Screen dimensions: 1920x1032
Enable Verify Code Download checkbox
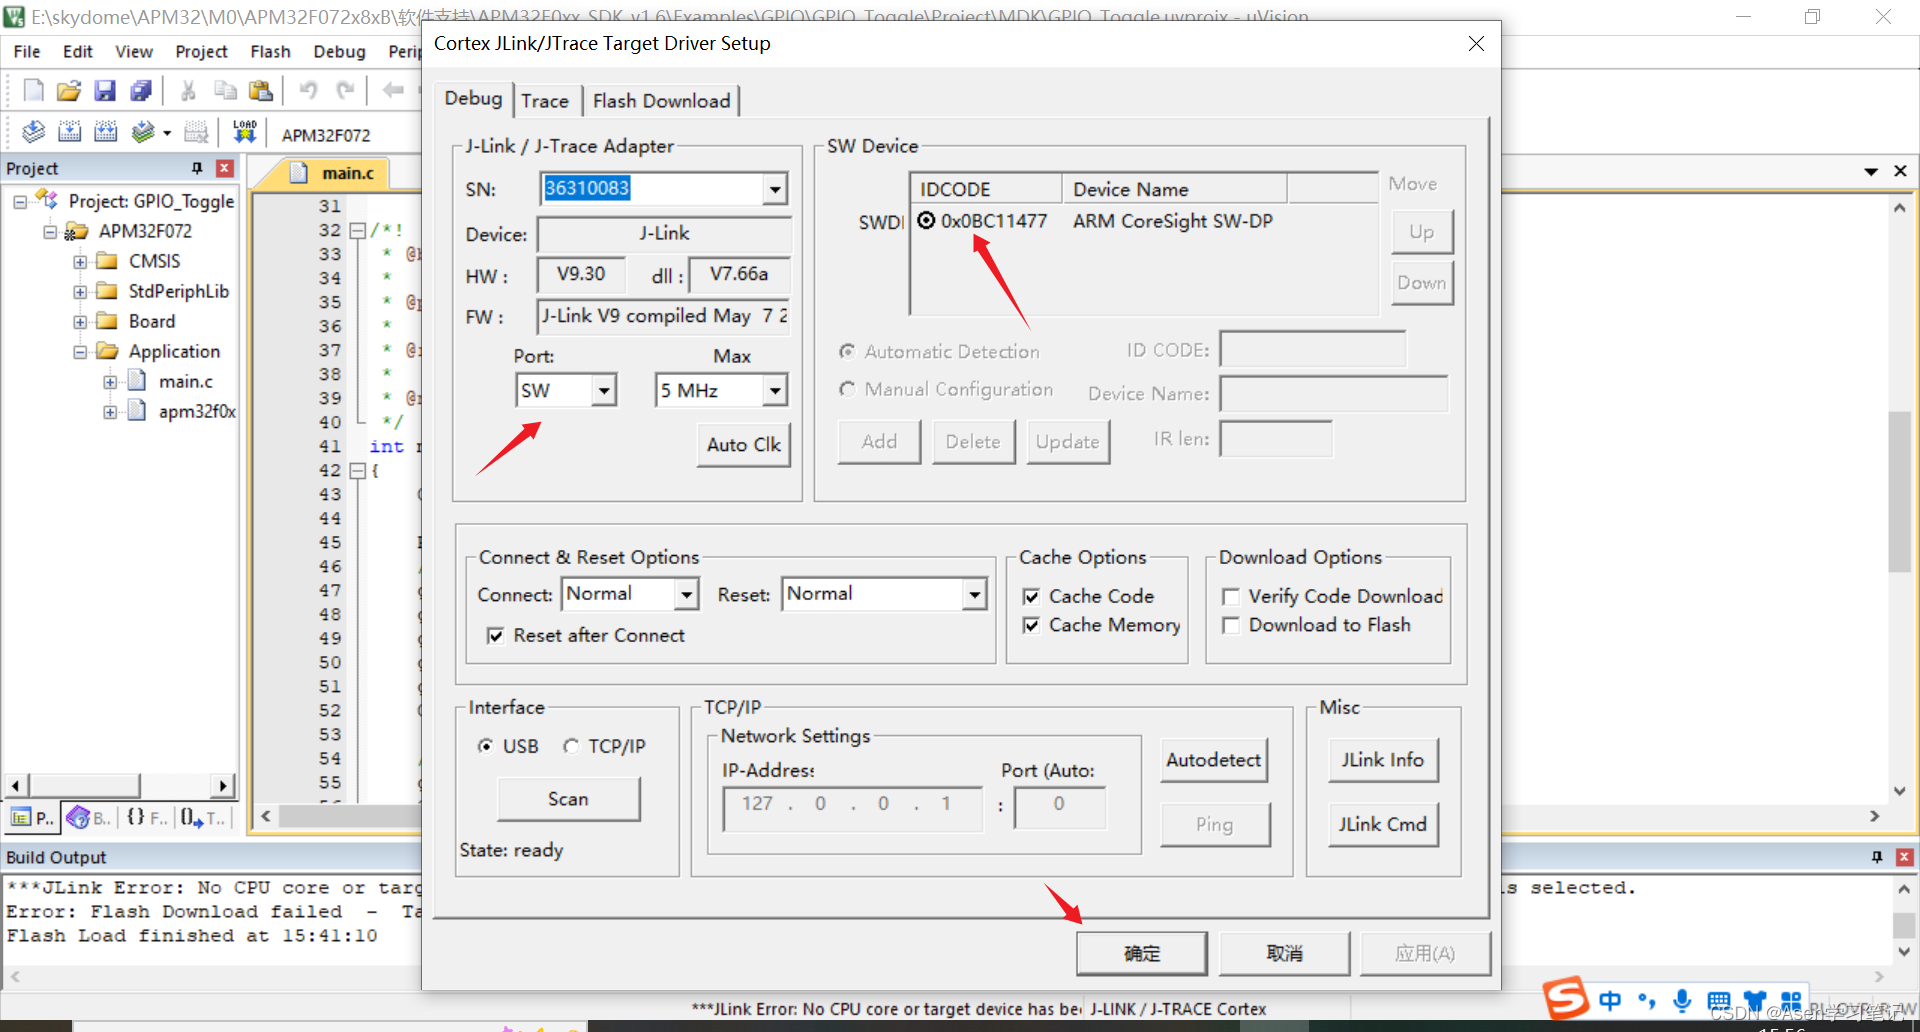point(1231,596)
